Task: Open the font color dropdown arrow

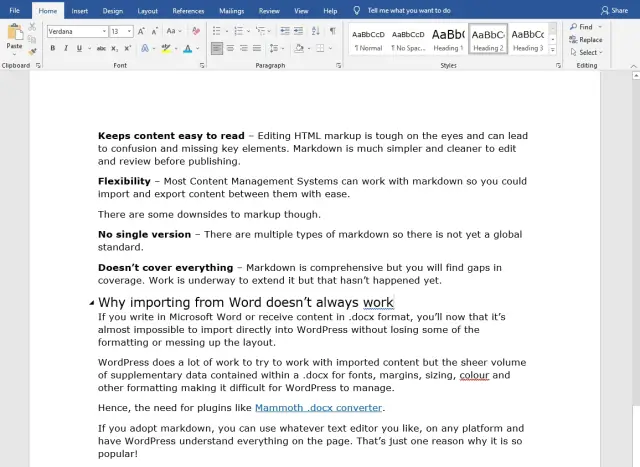Action: tap(198, 49)
